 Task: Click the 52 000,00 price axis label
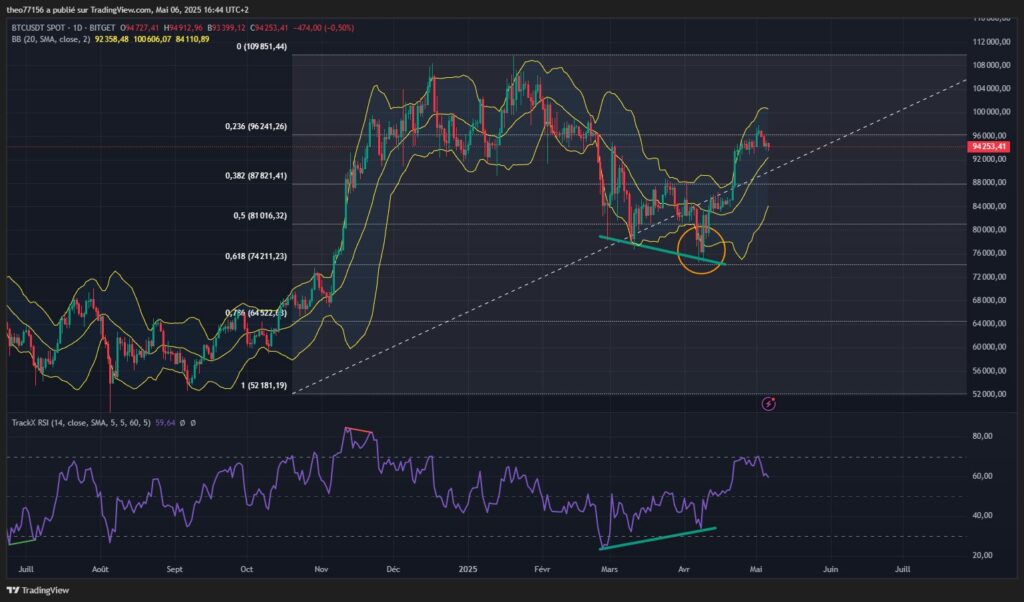pos(991,393)
